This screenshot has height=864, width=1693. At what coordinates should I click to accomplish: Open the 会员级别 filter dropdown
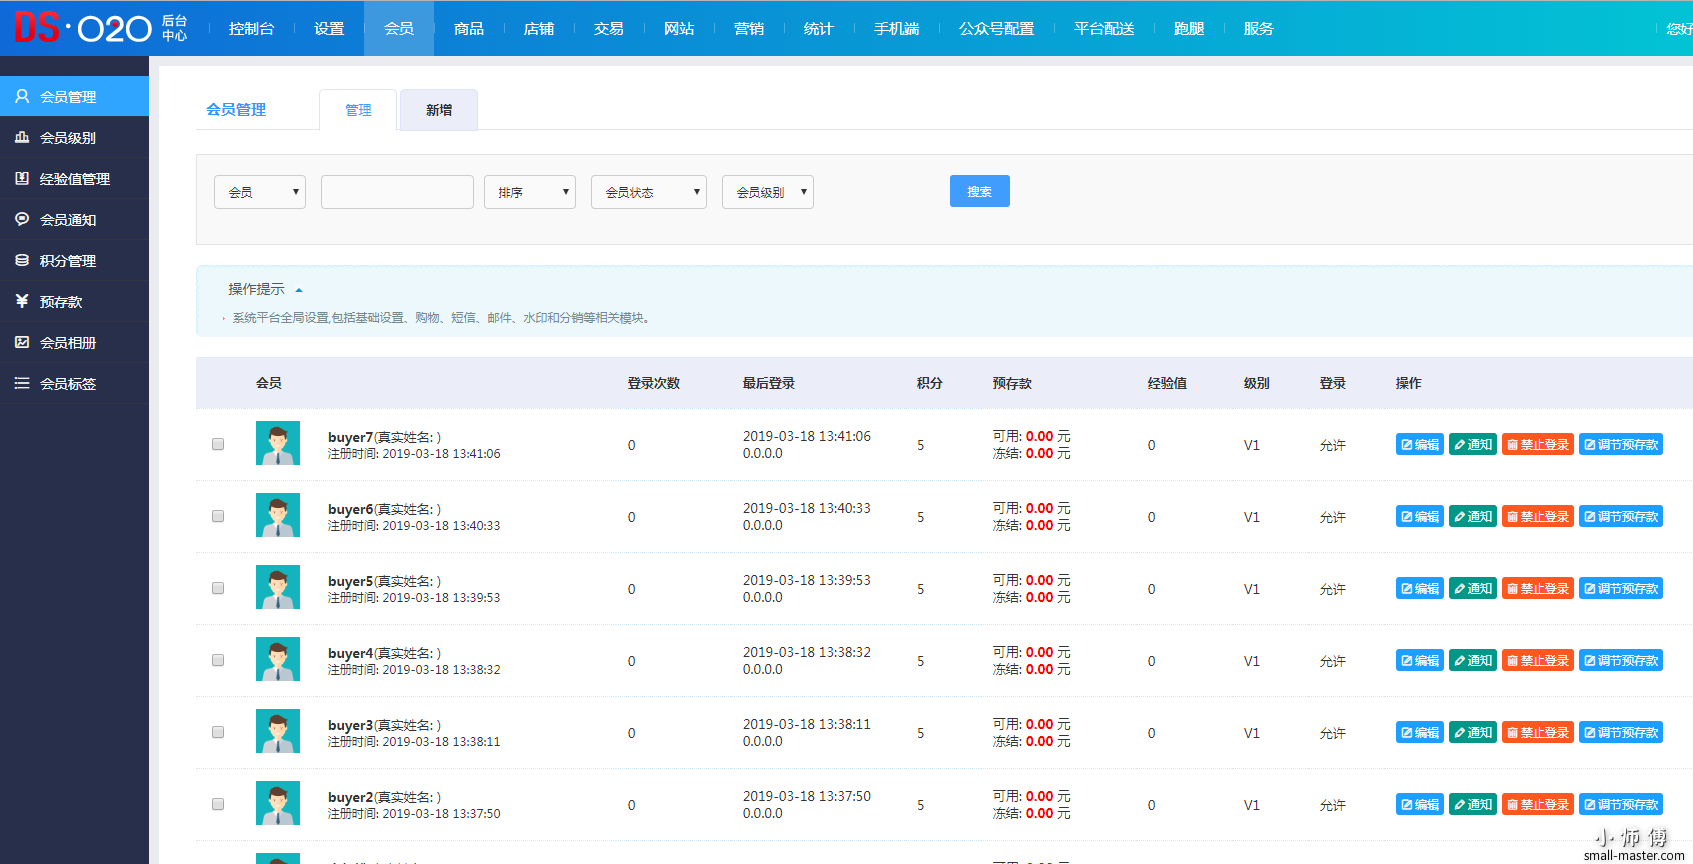coord(768,192)
